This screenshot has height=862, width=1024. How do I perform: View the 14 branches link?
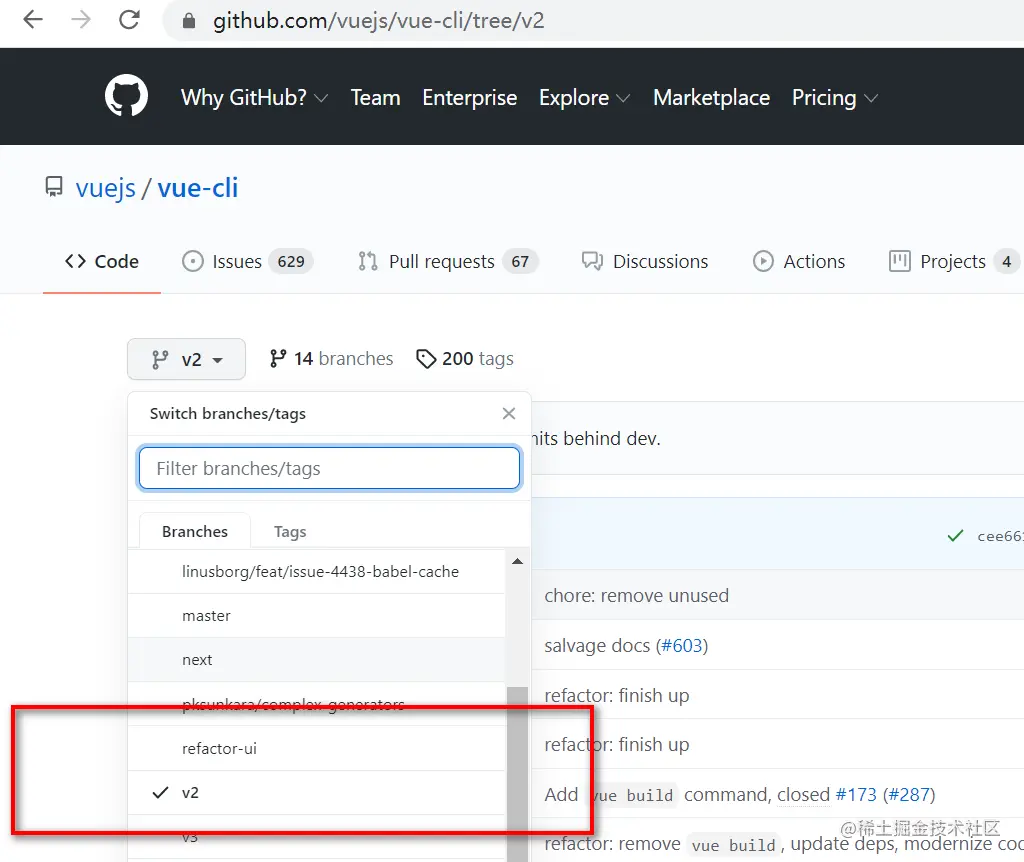click(331, 359)
